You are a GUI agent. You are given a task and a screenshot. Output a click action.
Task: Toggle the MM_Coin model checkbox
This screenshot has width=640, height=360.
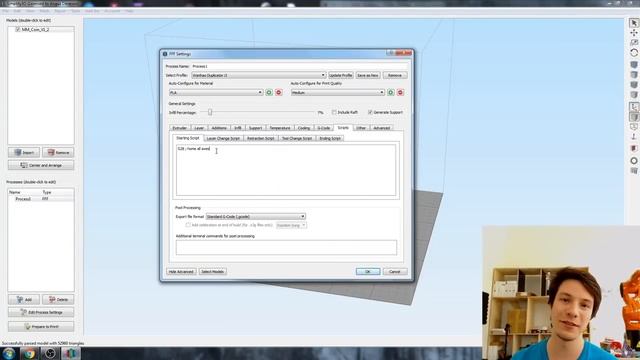[x=18, y=29]
